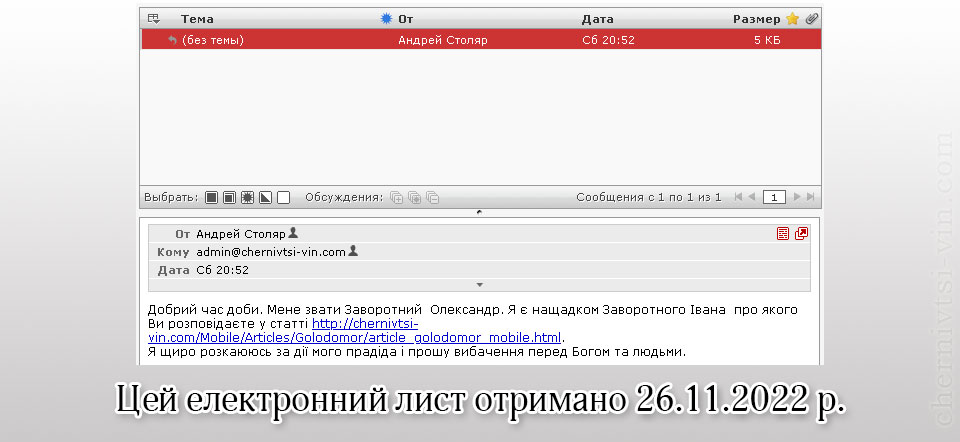Invert message selection icon
Viewport: 960px width, 442px height.
[265, 198]
